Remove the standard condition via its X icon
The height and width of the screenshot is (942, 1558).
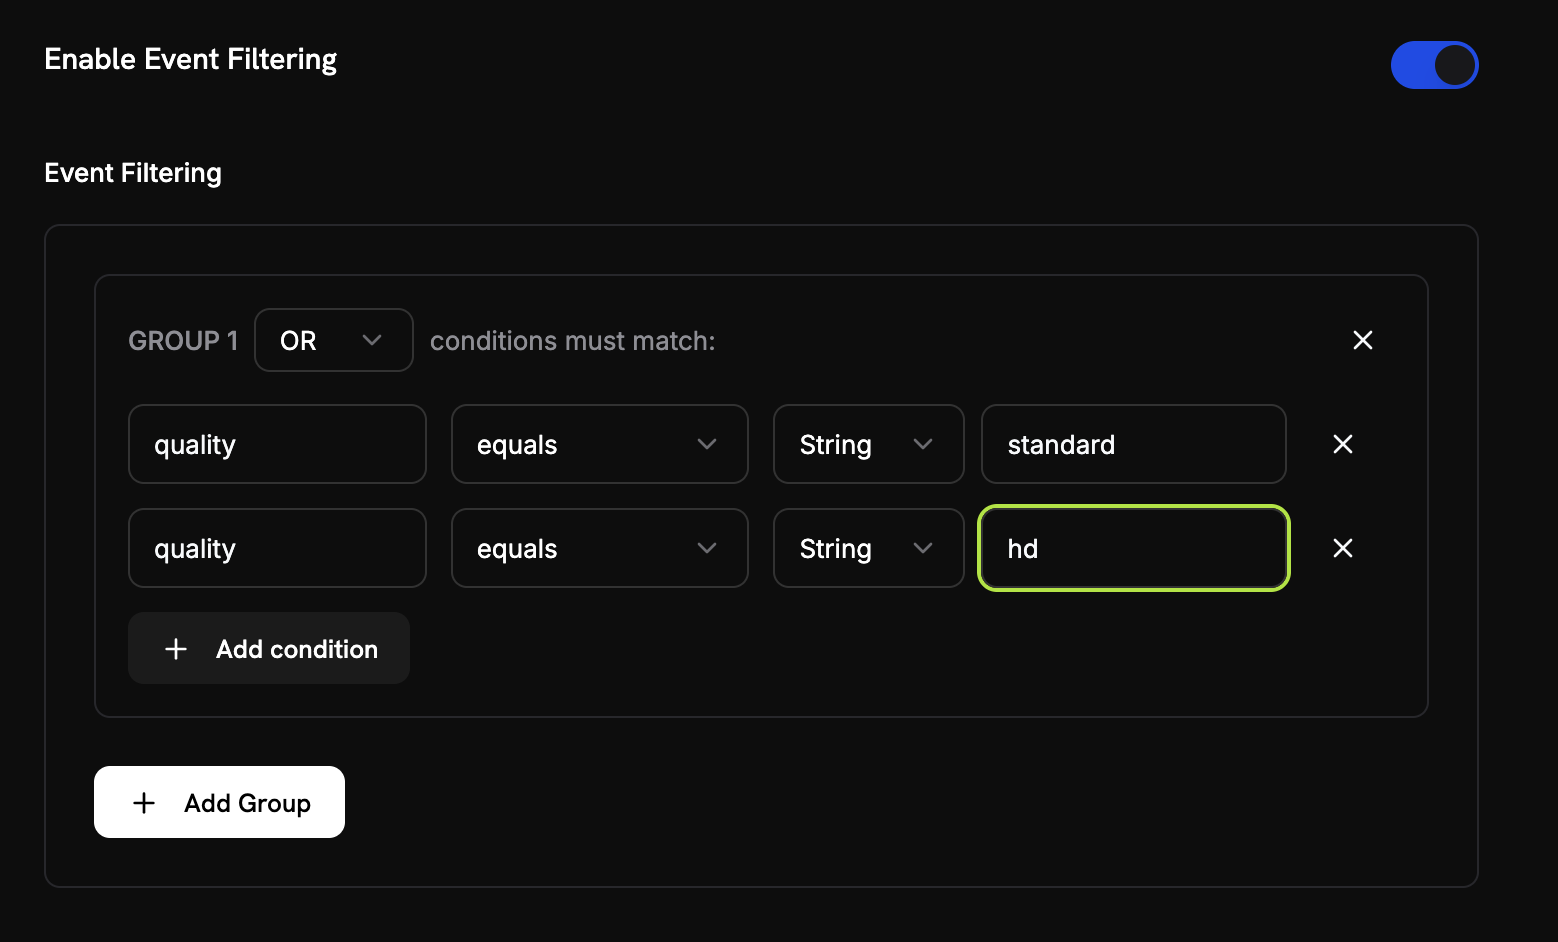pos(1343,444)
